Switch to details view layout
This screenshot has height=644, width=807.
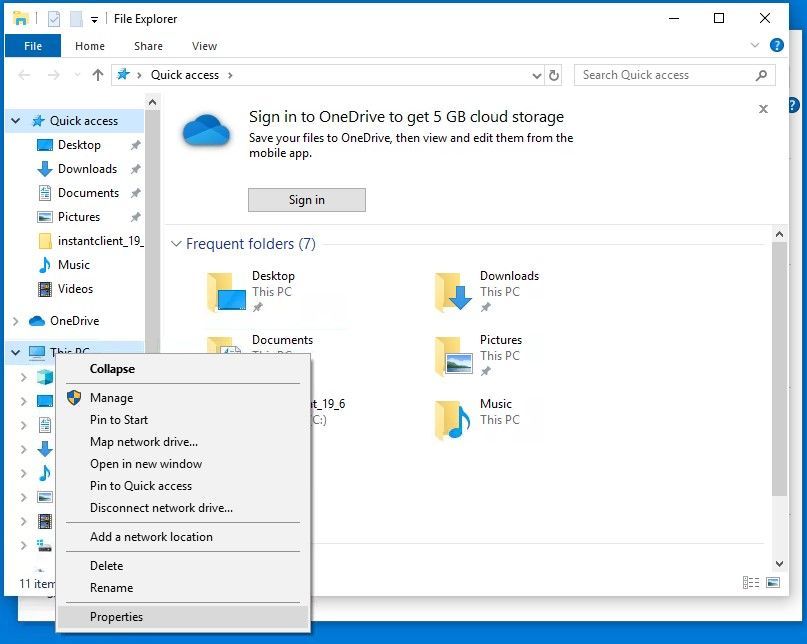[750, 582]
